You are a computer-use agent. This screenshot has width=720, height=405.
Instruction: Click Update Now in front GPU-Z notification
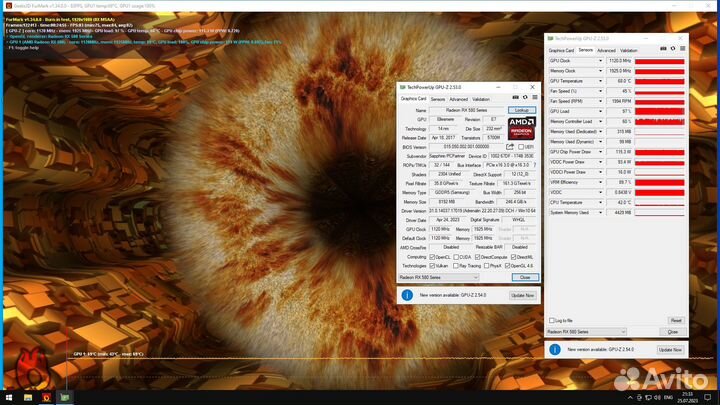[523, 295]
